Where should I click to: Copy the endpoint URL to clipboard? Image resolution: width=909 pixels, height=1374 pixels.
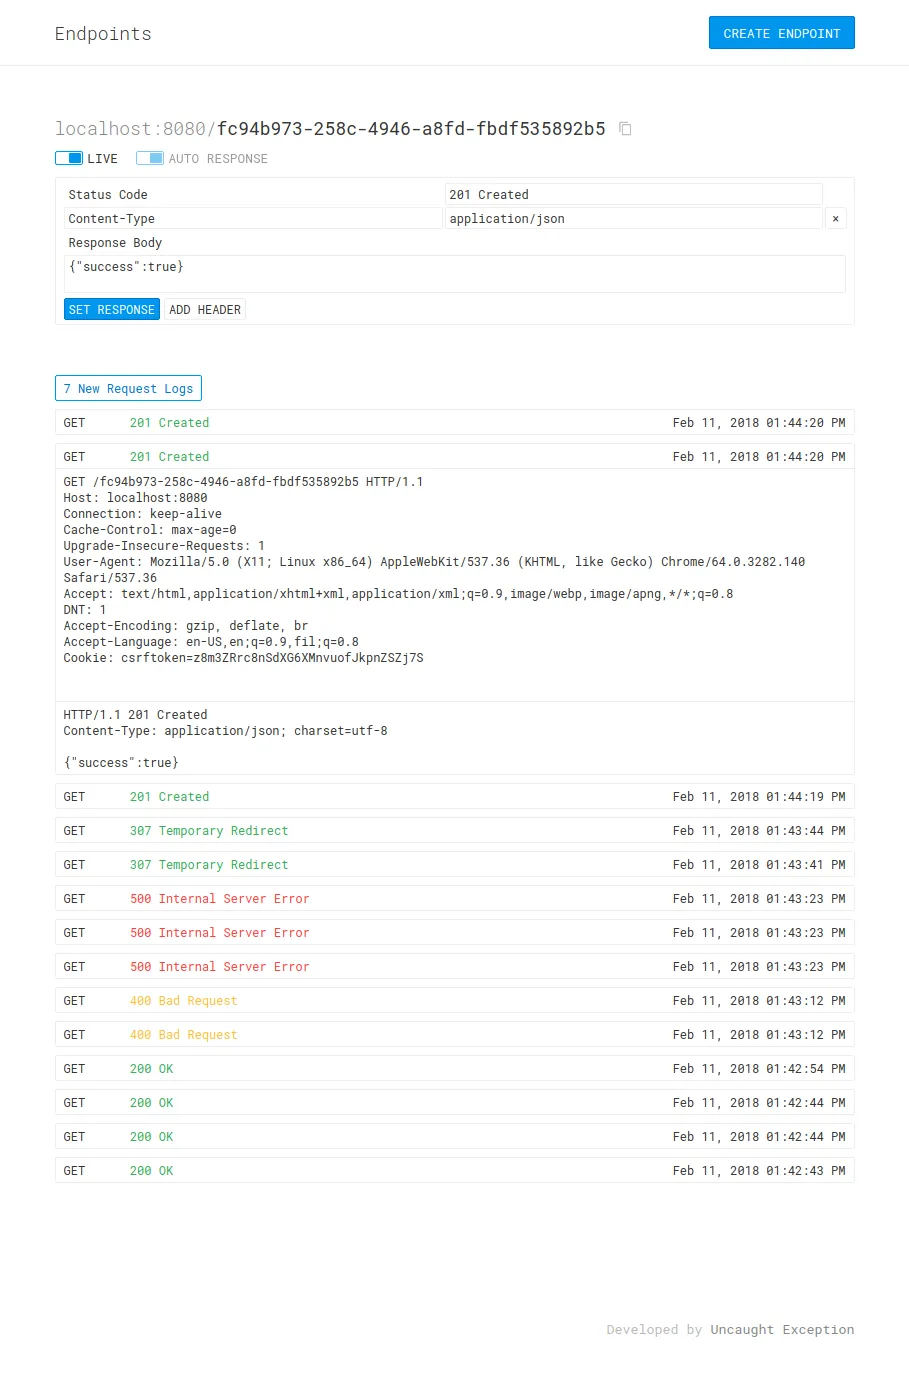(x=625, y=129)
